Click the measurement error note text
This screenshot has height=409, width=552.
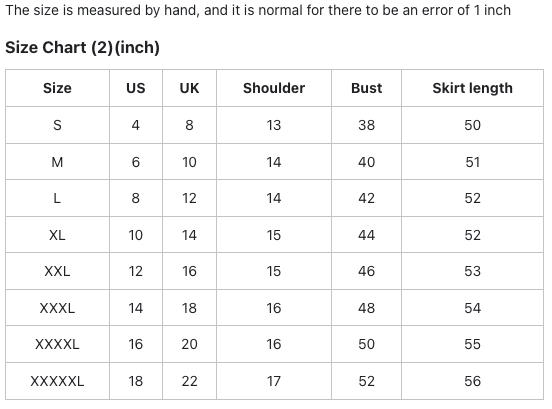pyautogui.click(x=258, y=10)
